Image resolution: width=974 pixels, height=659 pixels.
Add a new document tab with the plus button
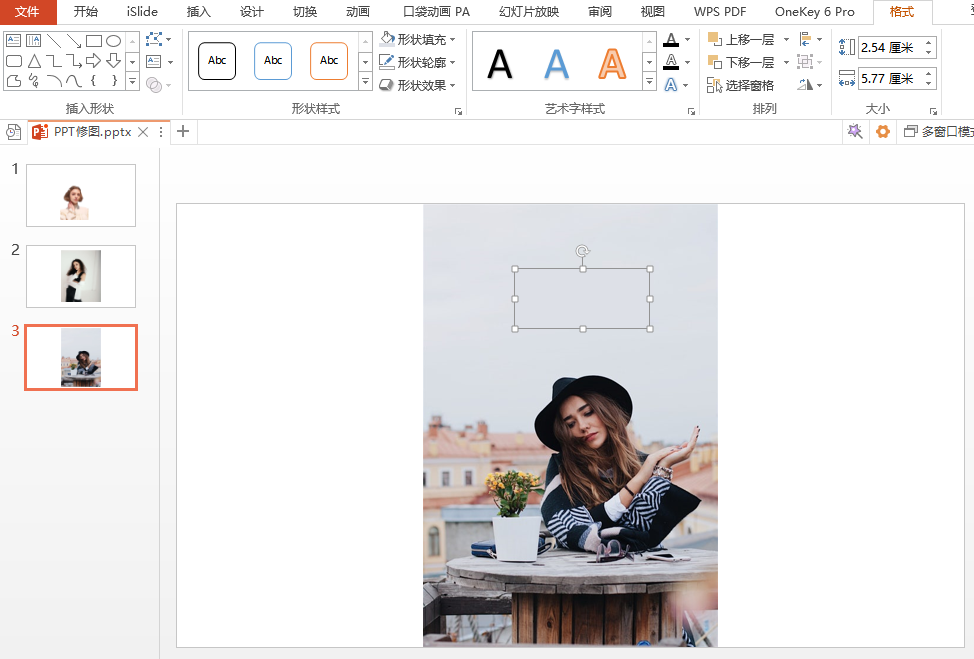(183, 132)
